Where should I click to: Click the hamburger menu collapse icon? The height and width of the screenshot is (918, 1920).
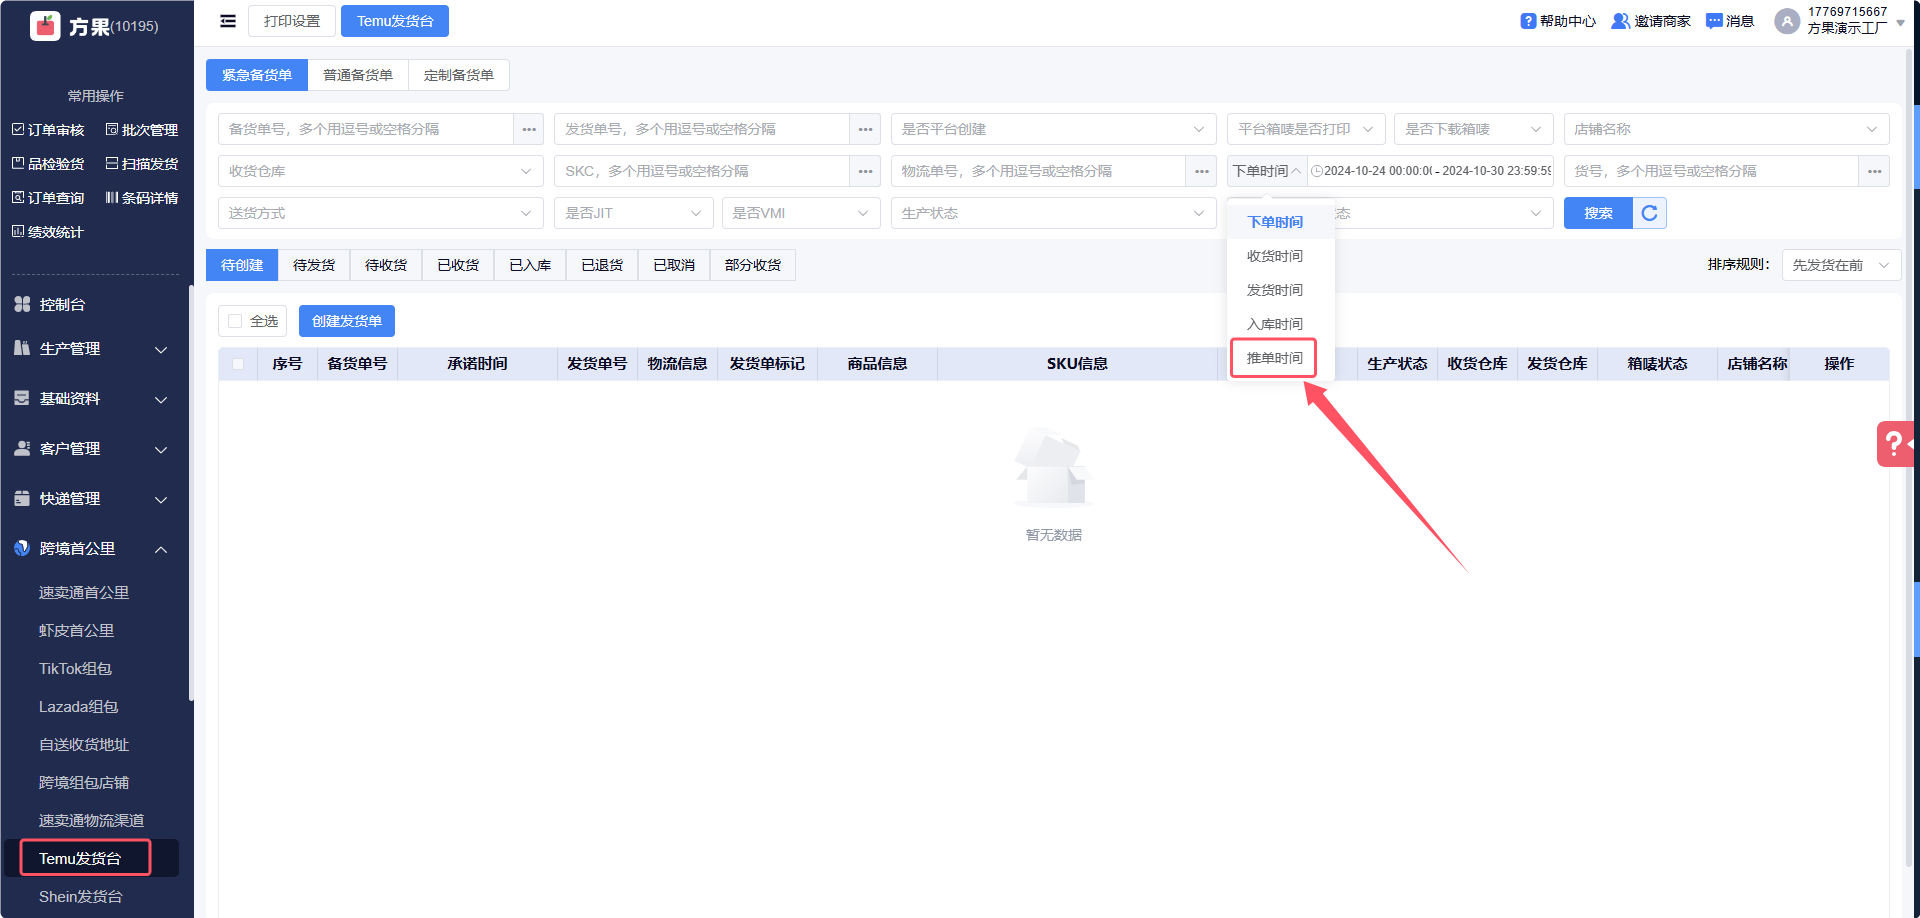click(x=228, y=21)
